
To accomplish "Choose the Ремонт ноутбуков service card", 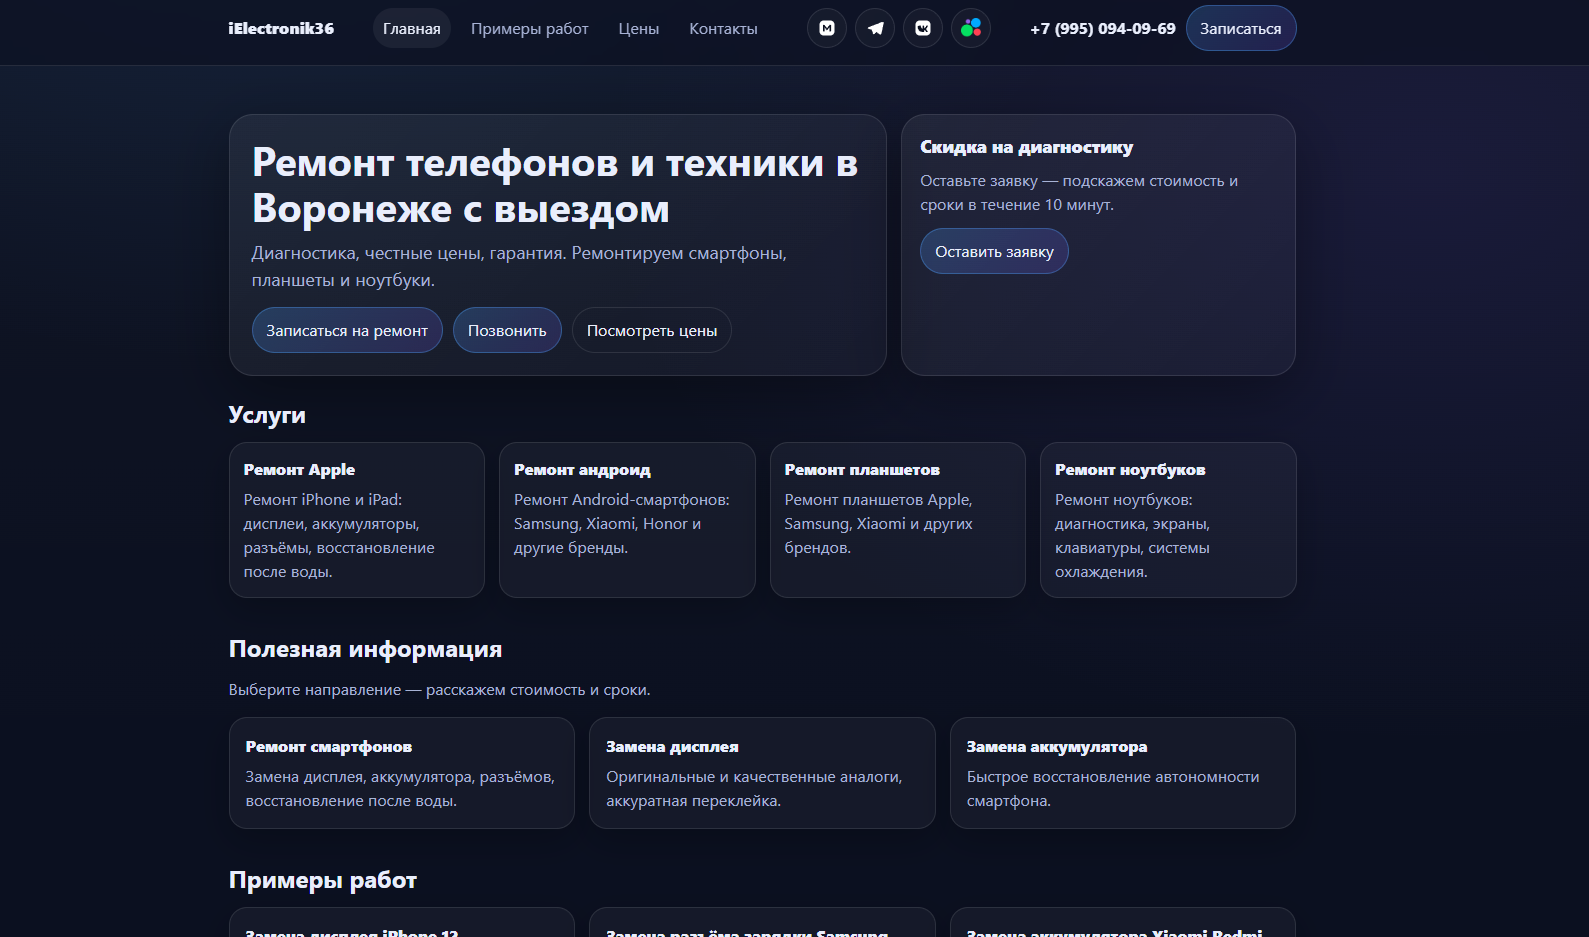I will pos(1167,520).
